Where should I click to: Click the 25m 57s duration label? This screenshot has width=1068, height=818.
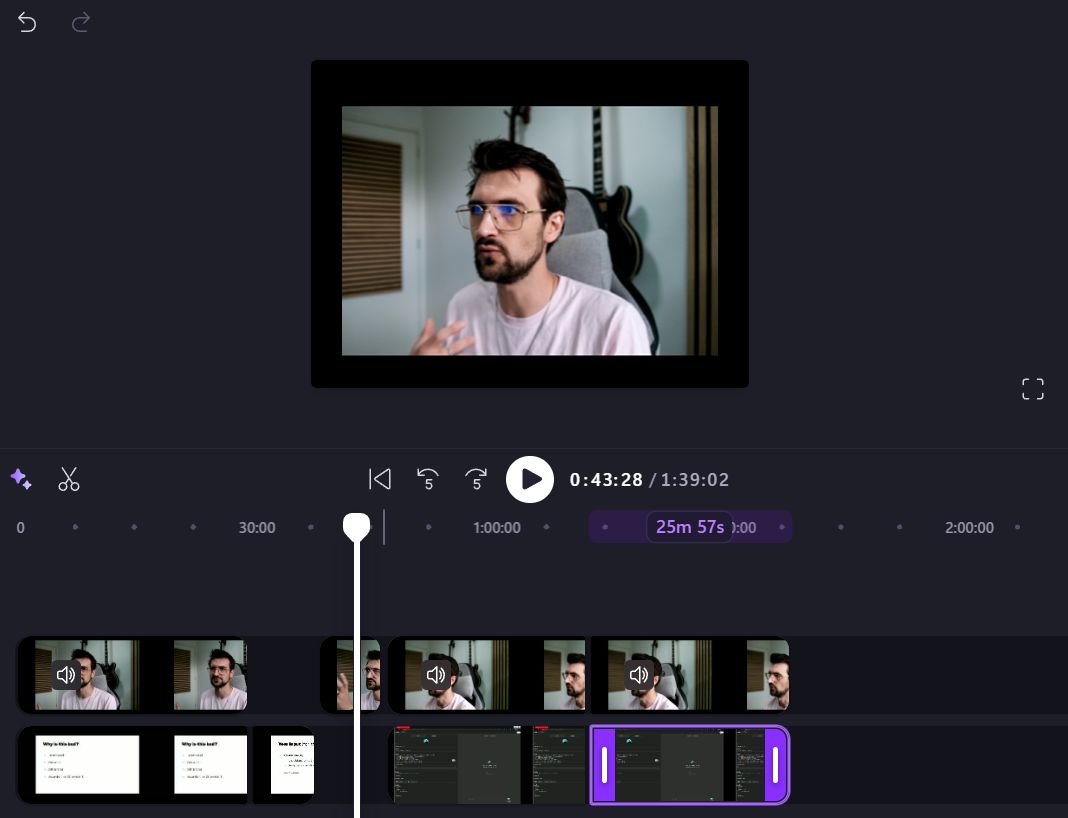(689, 527)
